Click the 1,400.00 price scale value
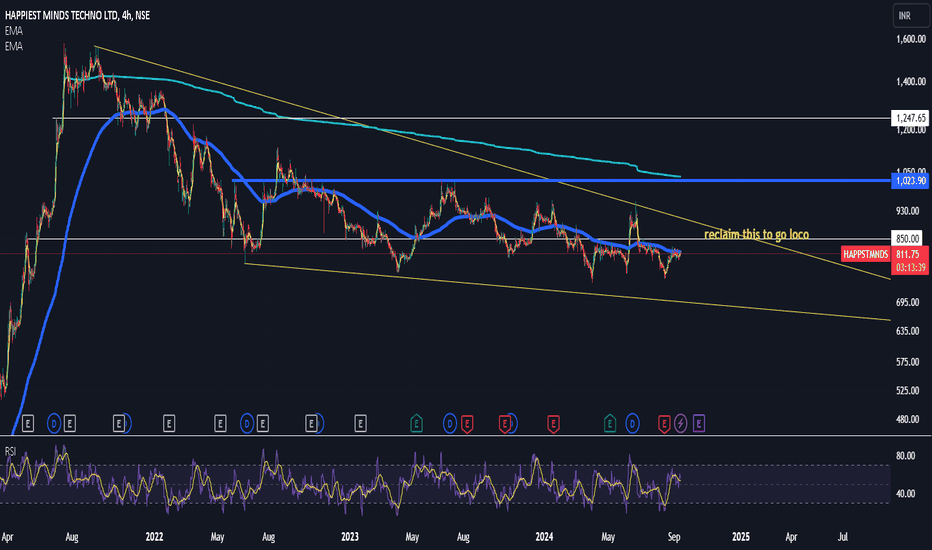This screenshot has height=550, width=932. [911, 81]
